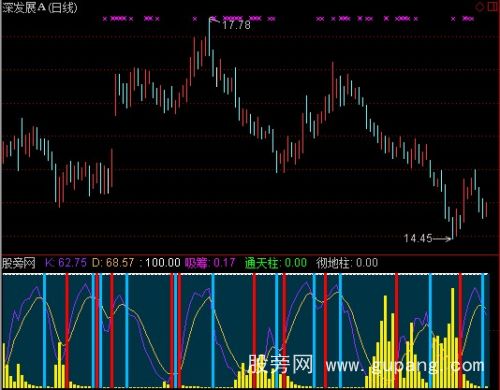Click the chart title 深发展A(日线)
This screenshot has width=500, height=390.
coord(40,7)
